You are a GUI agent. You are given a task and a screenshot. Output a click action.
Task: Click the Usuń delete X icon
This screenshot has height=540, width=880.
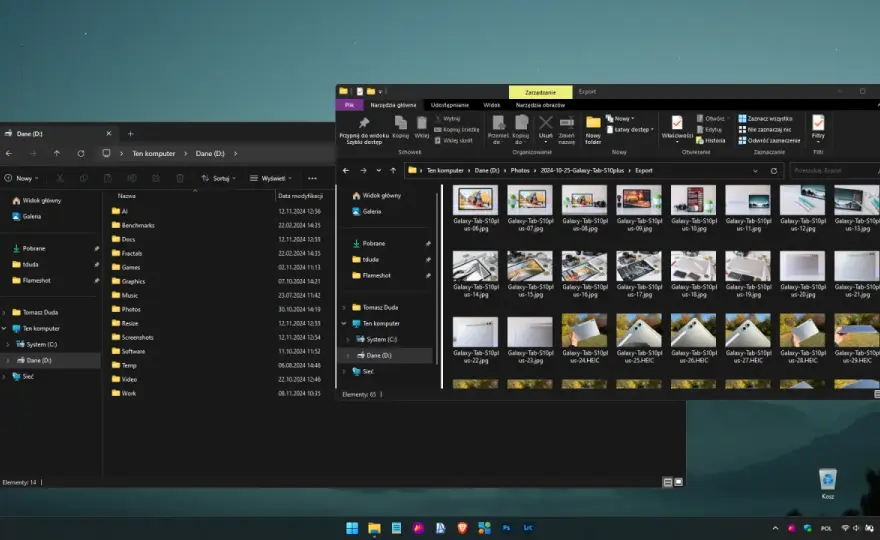[x=546, y=123]
